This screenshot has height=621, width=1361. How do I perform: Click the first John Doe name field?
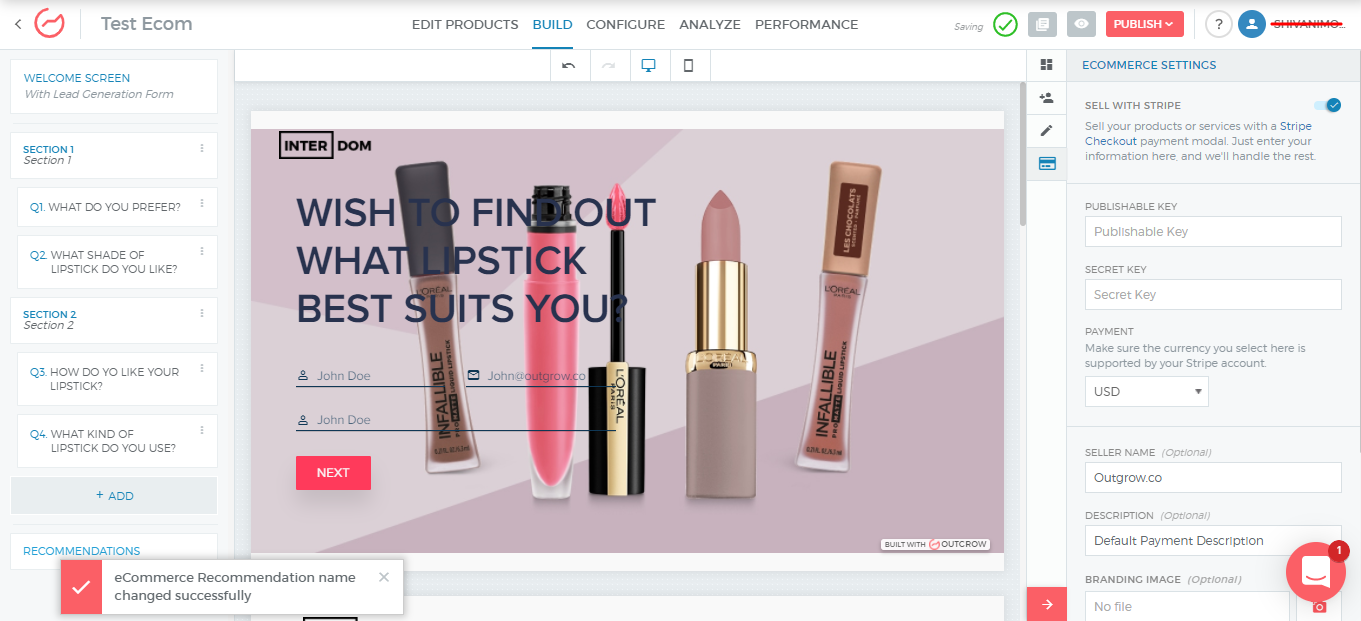pyautogui.click(x=371, y=376)
